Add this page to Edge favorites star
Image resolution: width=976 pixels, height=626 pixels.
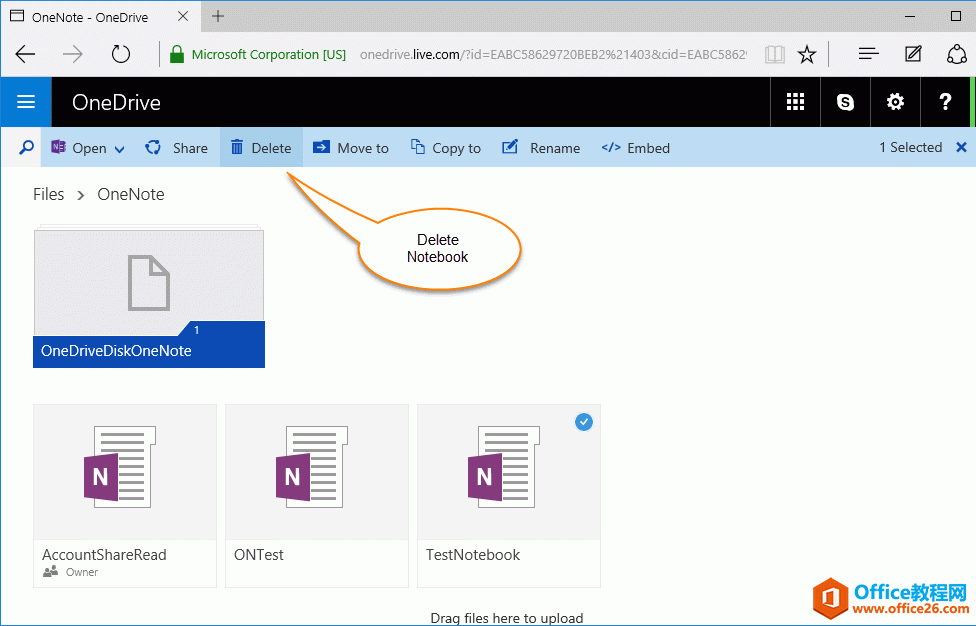[x=807, y=54]
